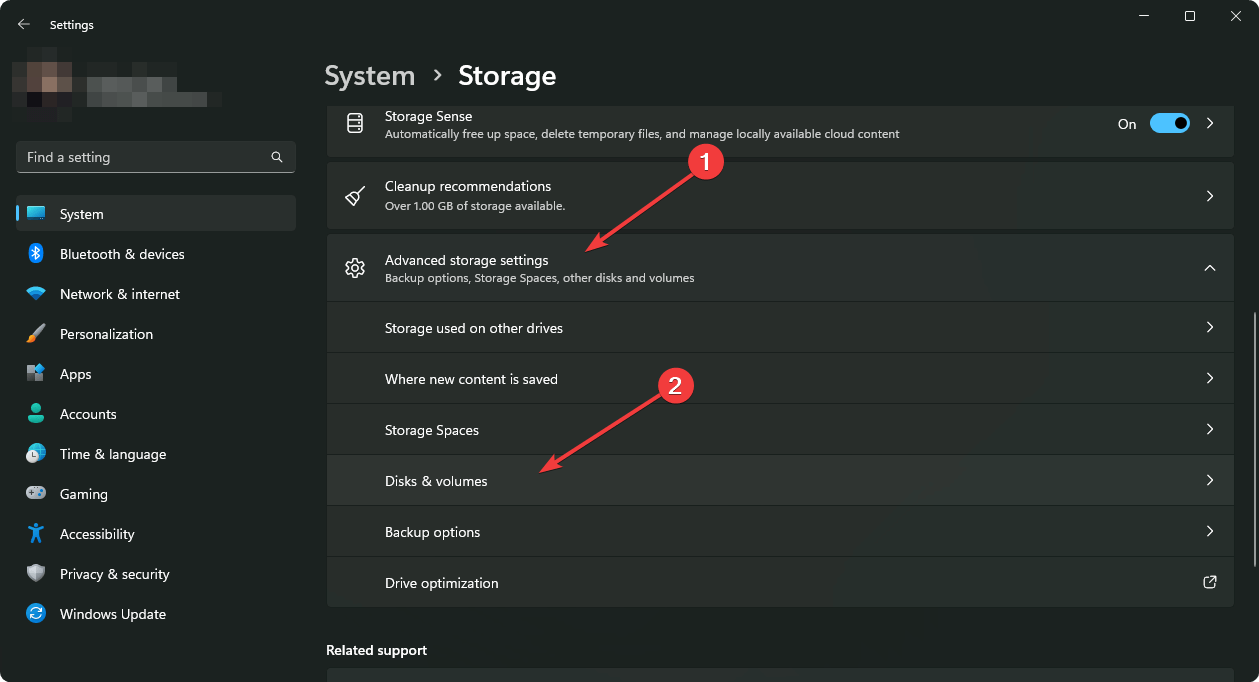Open Storage Spaces chevron arrow
Image resolution: width=1259 pixels, height=682 pixels.
coord(1210,429)
